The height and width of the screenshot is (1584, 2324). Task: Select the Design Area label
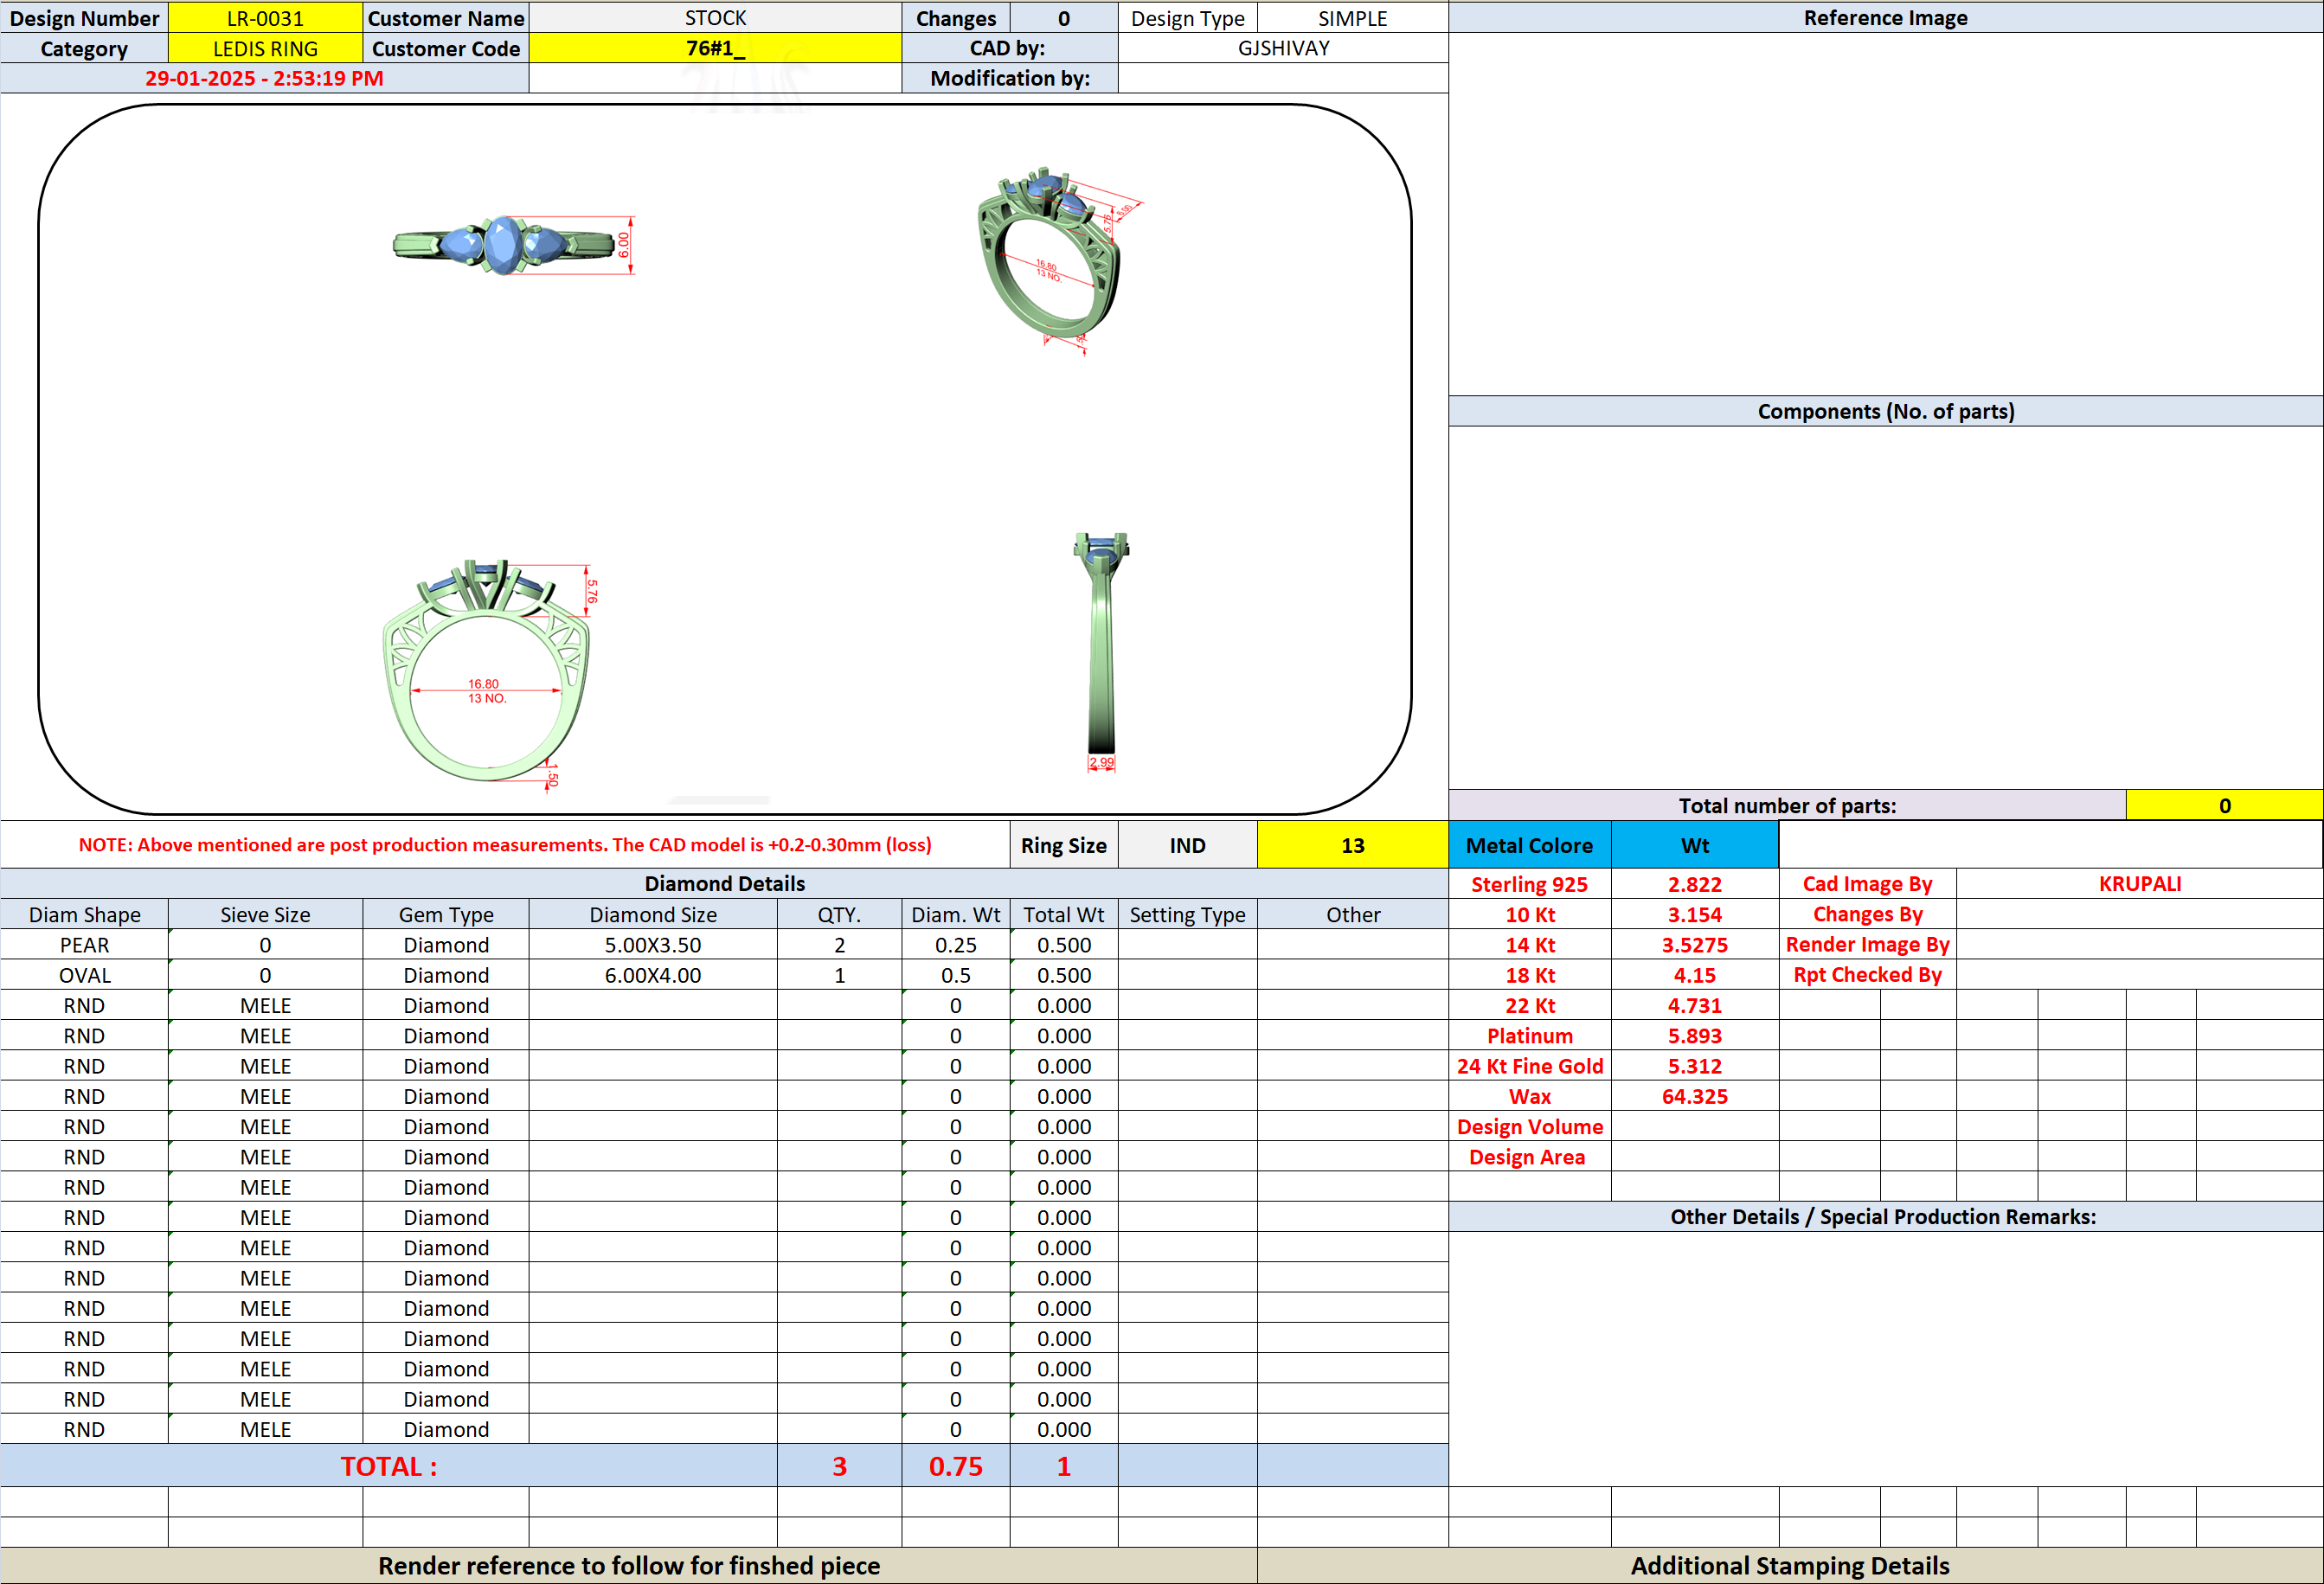[1529, 1157]
